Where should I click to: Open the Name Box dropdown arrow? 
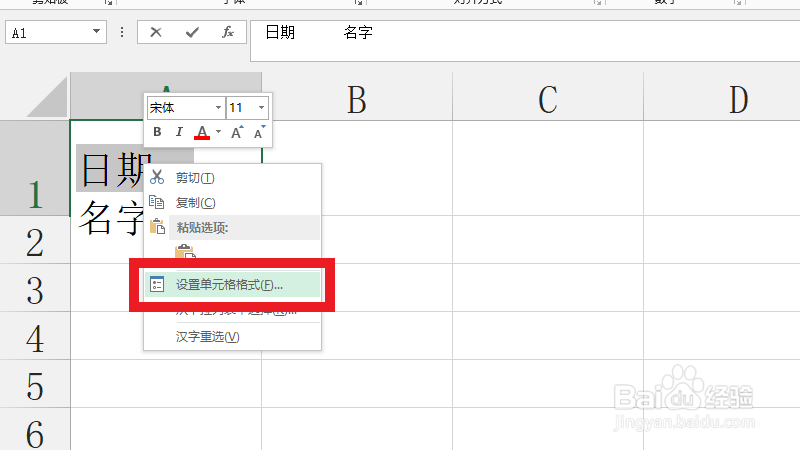coord(96,32)
